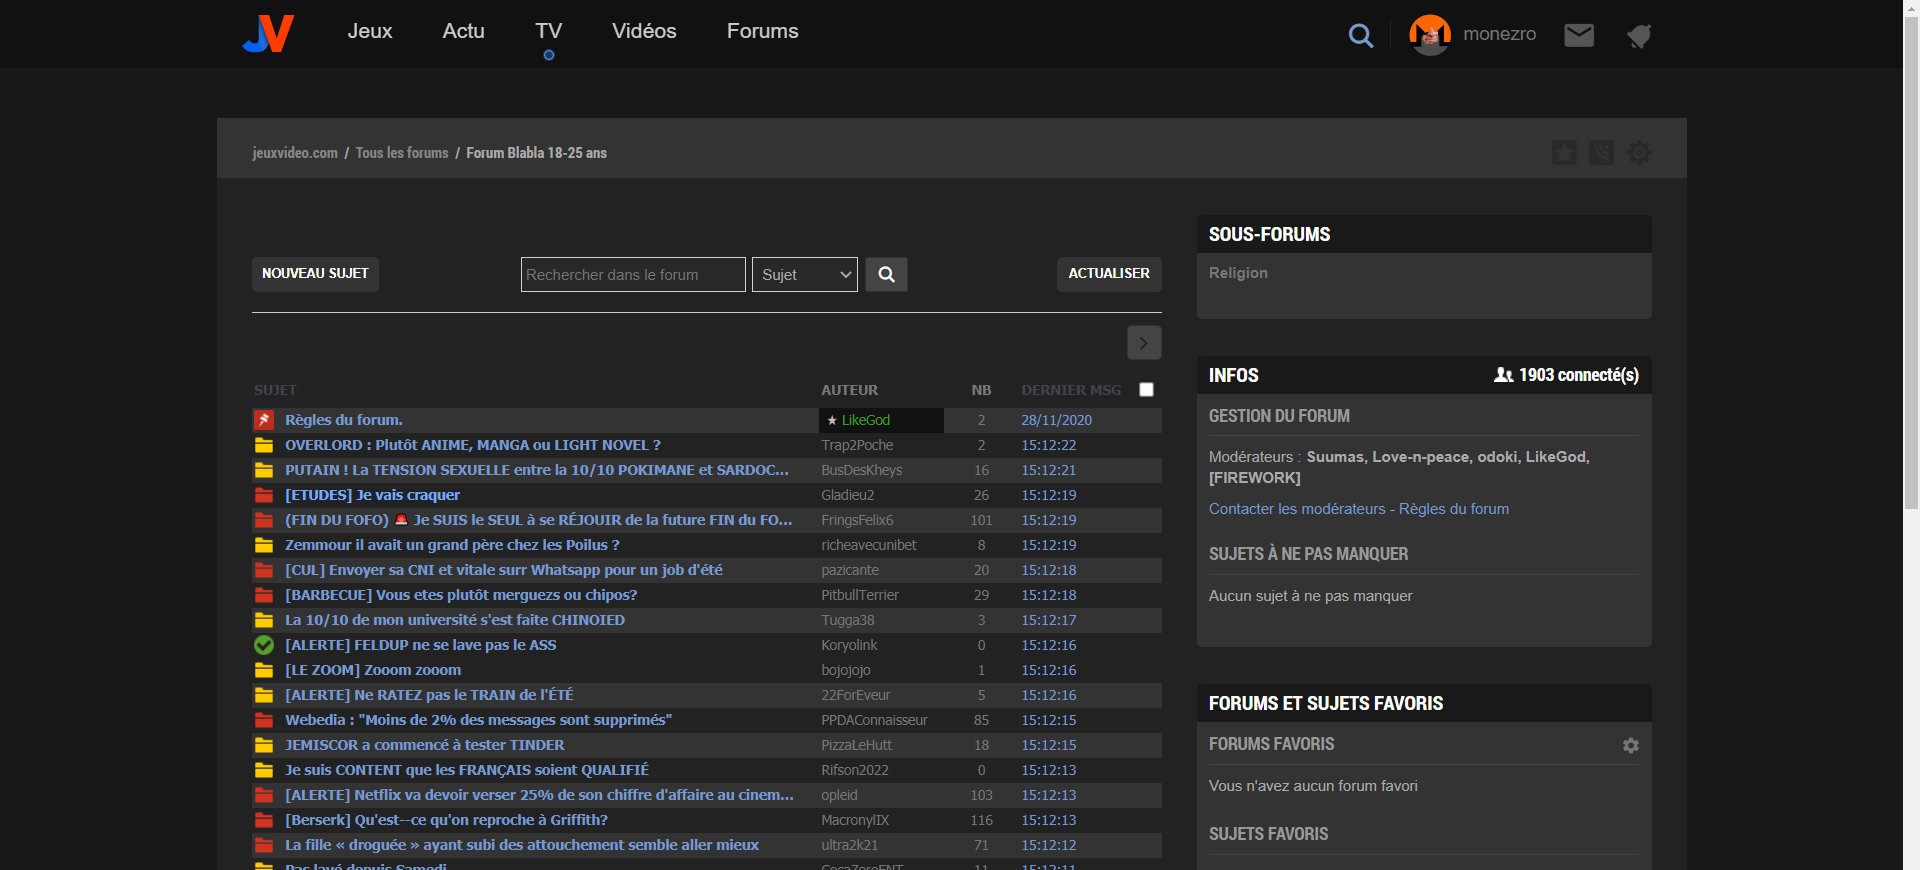Image resolution: width=1920 pixels, height=870 pixels.
Task: Open the Sujet search type dropdown
Action: (804, 274)
